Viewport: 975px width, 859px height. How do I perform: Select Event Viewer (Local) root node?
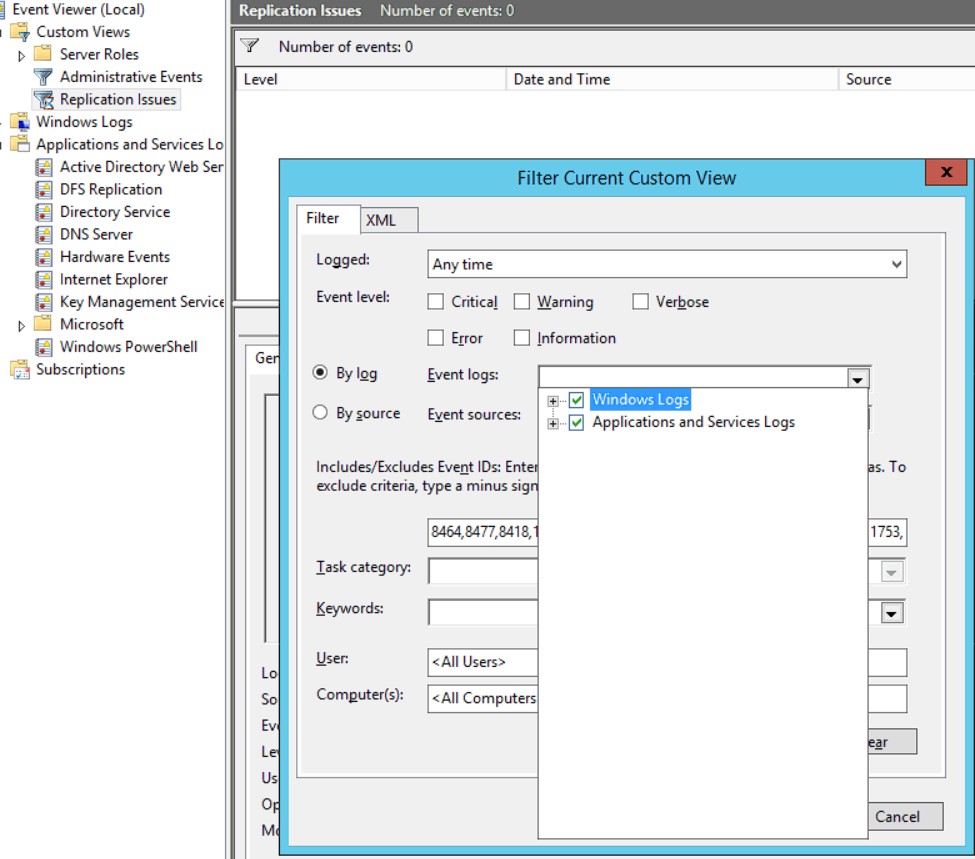coord(78,9)
